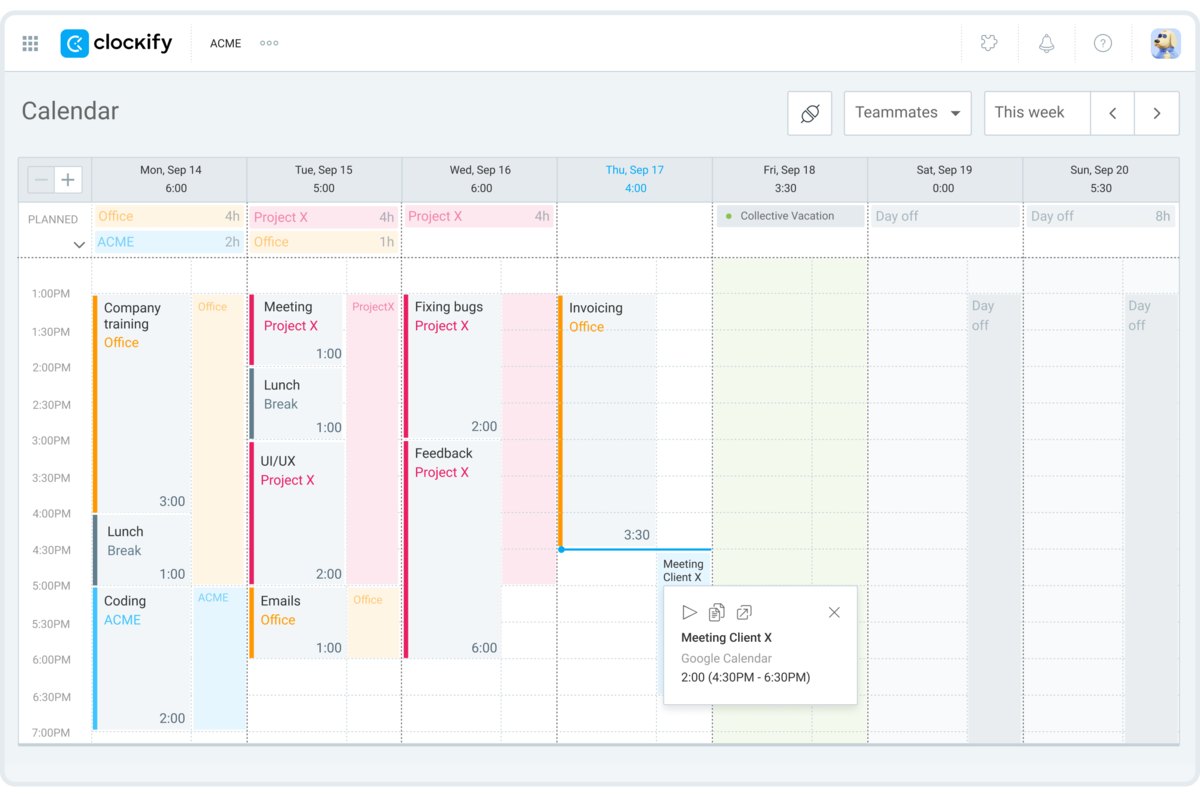Copy Meeting Client X as time entry
1200x796 pixels.
[x=716, y=612]
